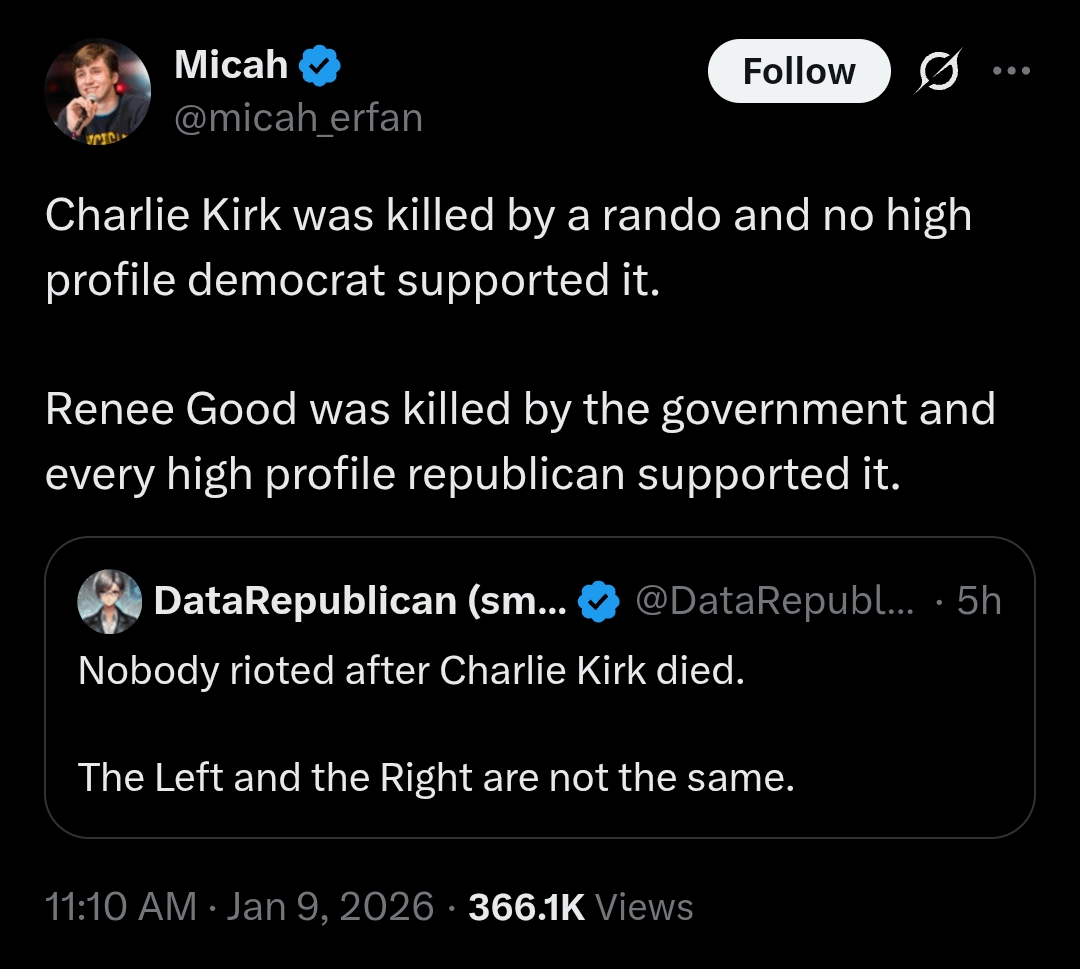Follow the Micah account
The image size is (1080, 969).
click(798, 71)
